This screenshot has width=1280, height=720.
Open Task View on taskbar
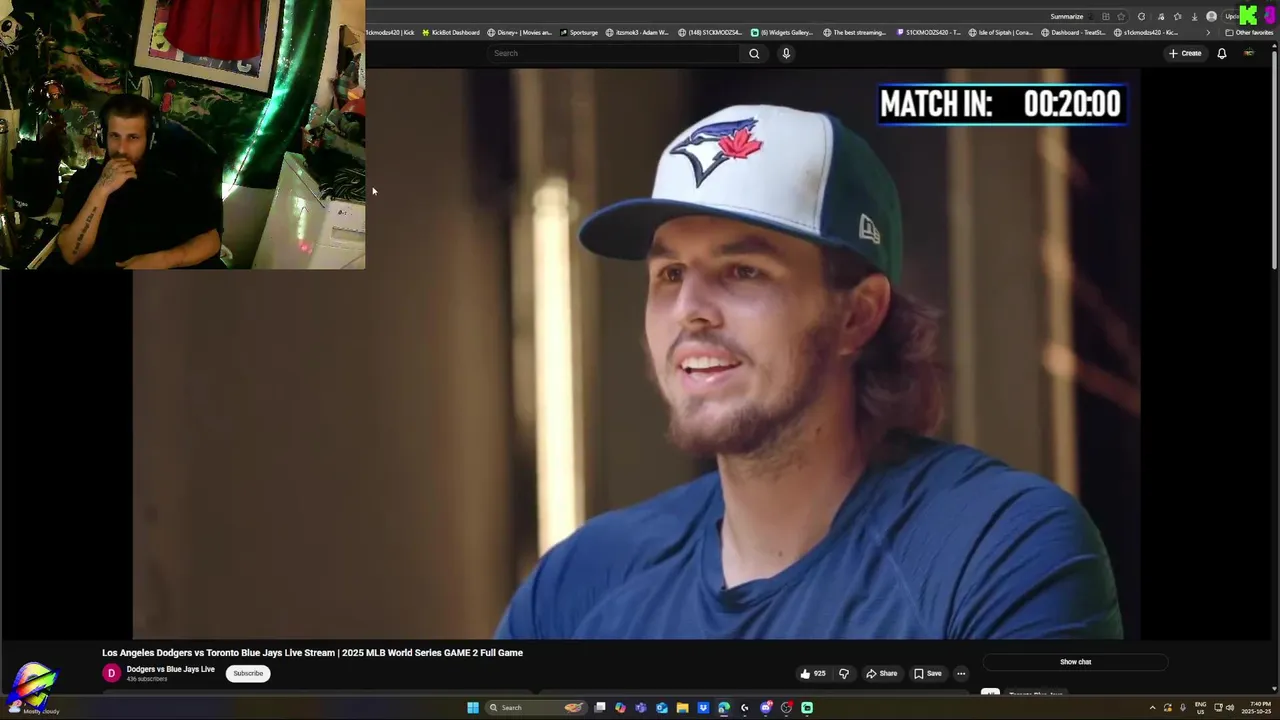(600, 707)
